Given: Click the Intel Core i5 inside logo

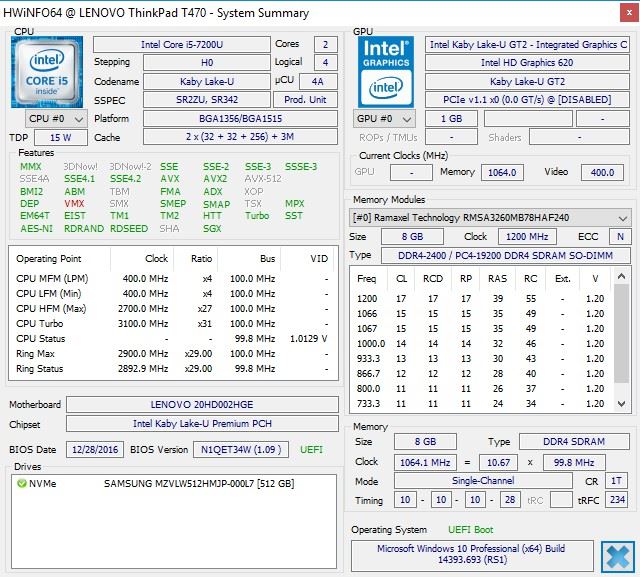Looking at the screenshot, I should 47,72.
